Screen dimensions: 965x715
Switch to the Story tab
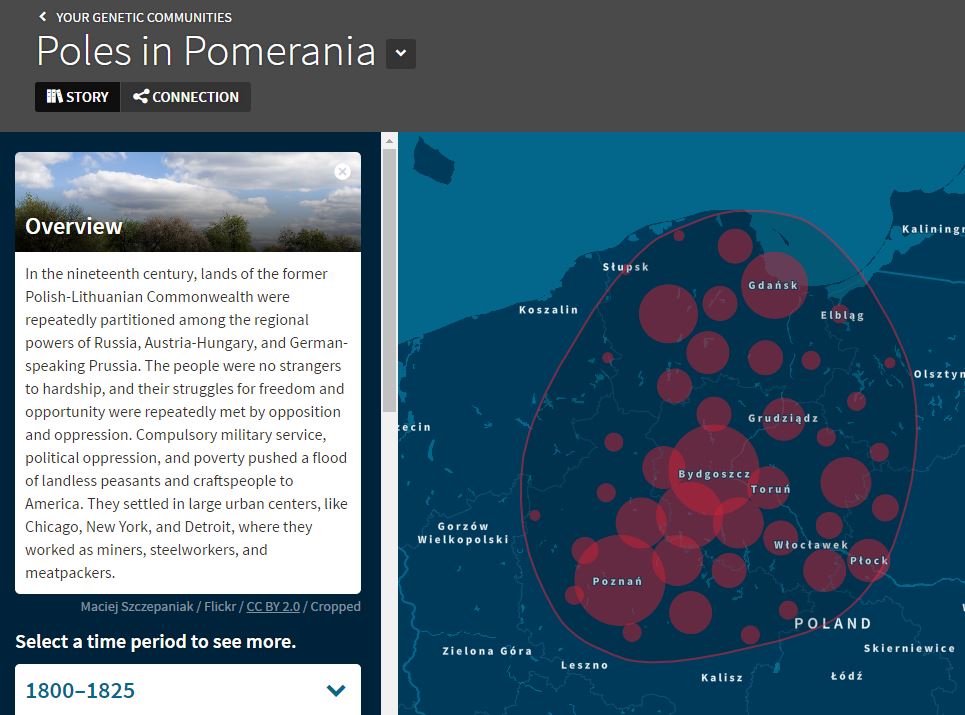coord(78,97)
